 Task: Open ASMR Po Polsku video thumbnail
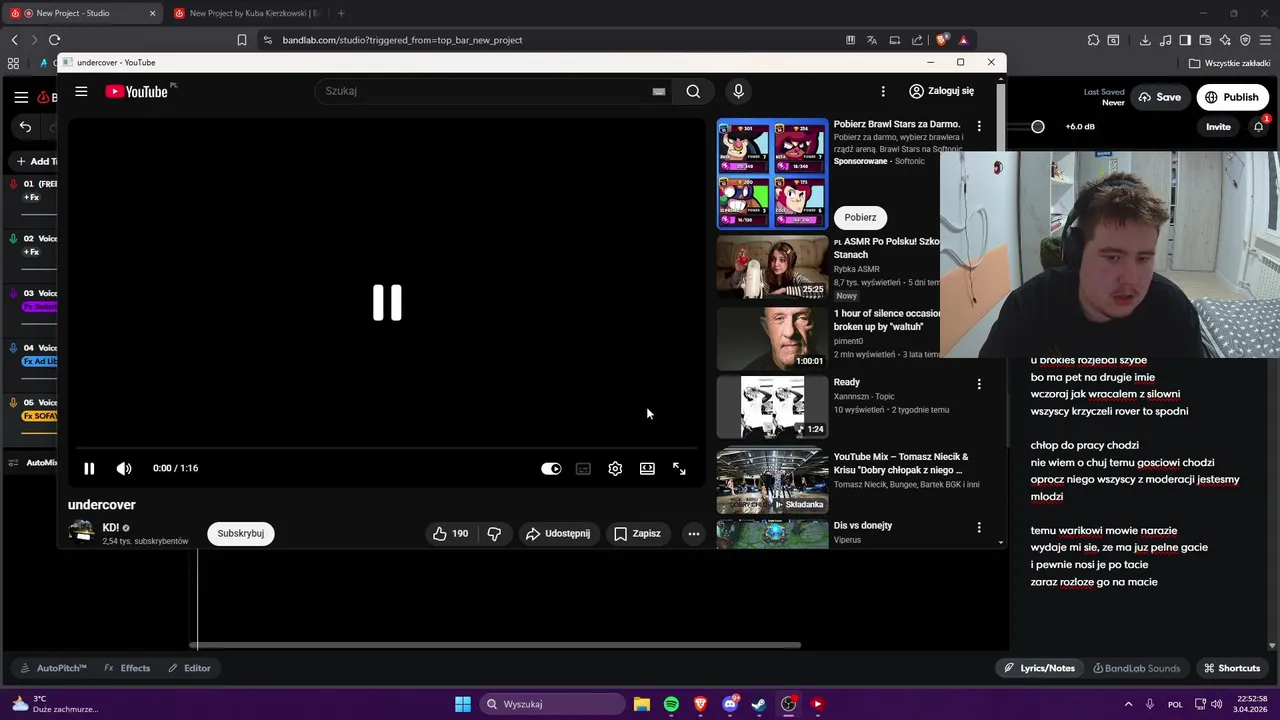(772, 267)
